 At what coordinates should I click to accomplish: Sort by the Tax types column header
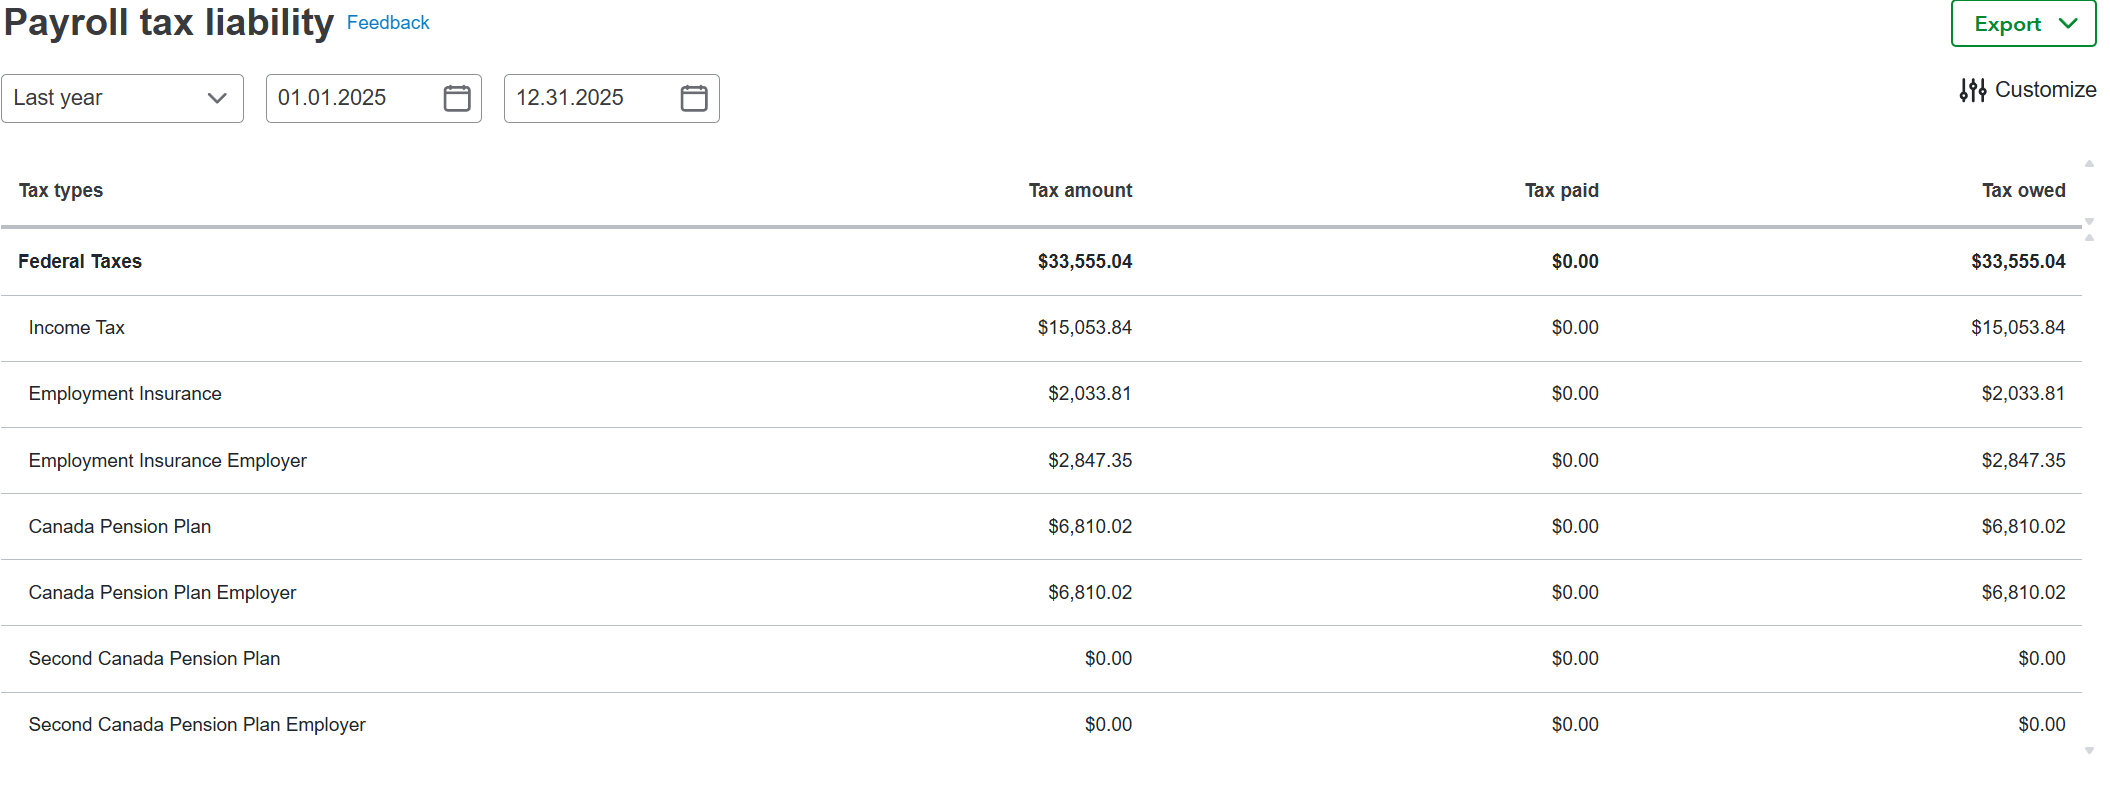click(x=61, y=191)
